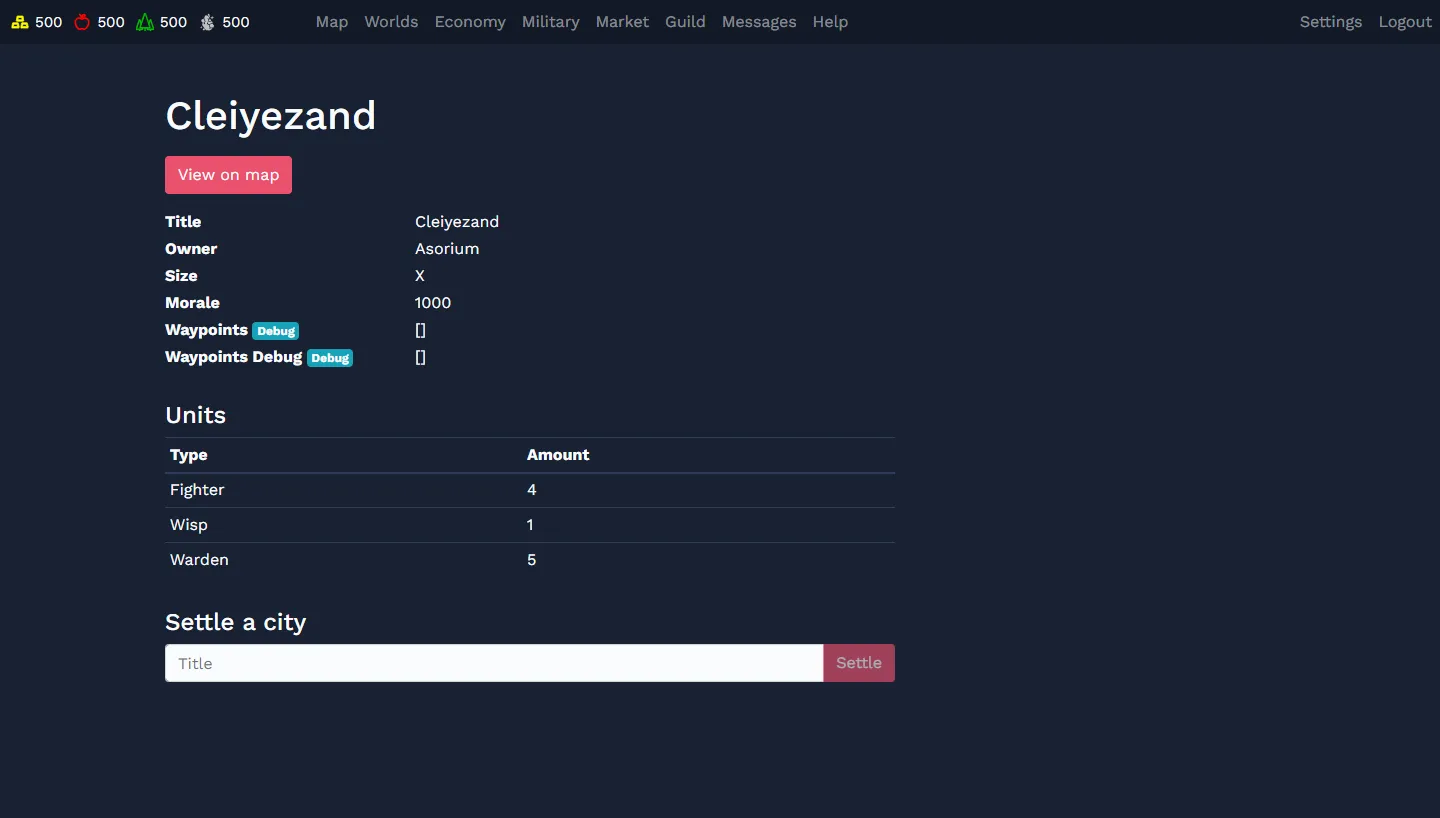Click the Logout link
The width and height of the screenshot is (1440, 818).
[1405, 22]
